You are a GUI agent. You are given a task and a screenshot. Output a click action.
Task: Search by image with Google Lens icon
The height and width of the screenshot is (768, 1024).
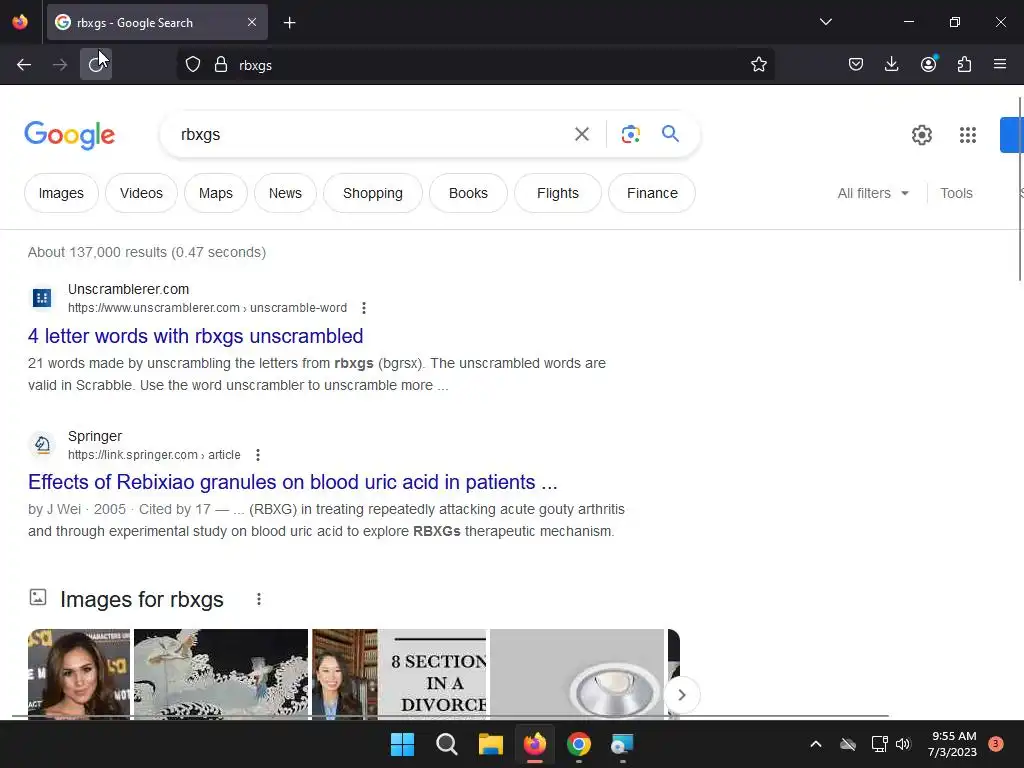click(630, 135)
